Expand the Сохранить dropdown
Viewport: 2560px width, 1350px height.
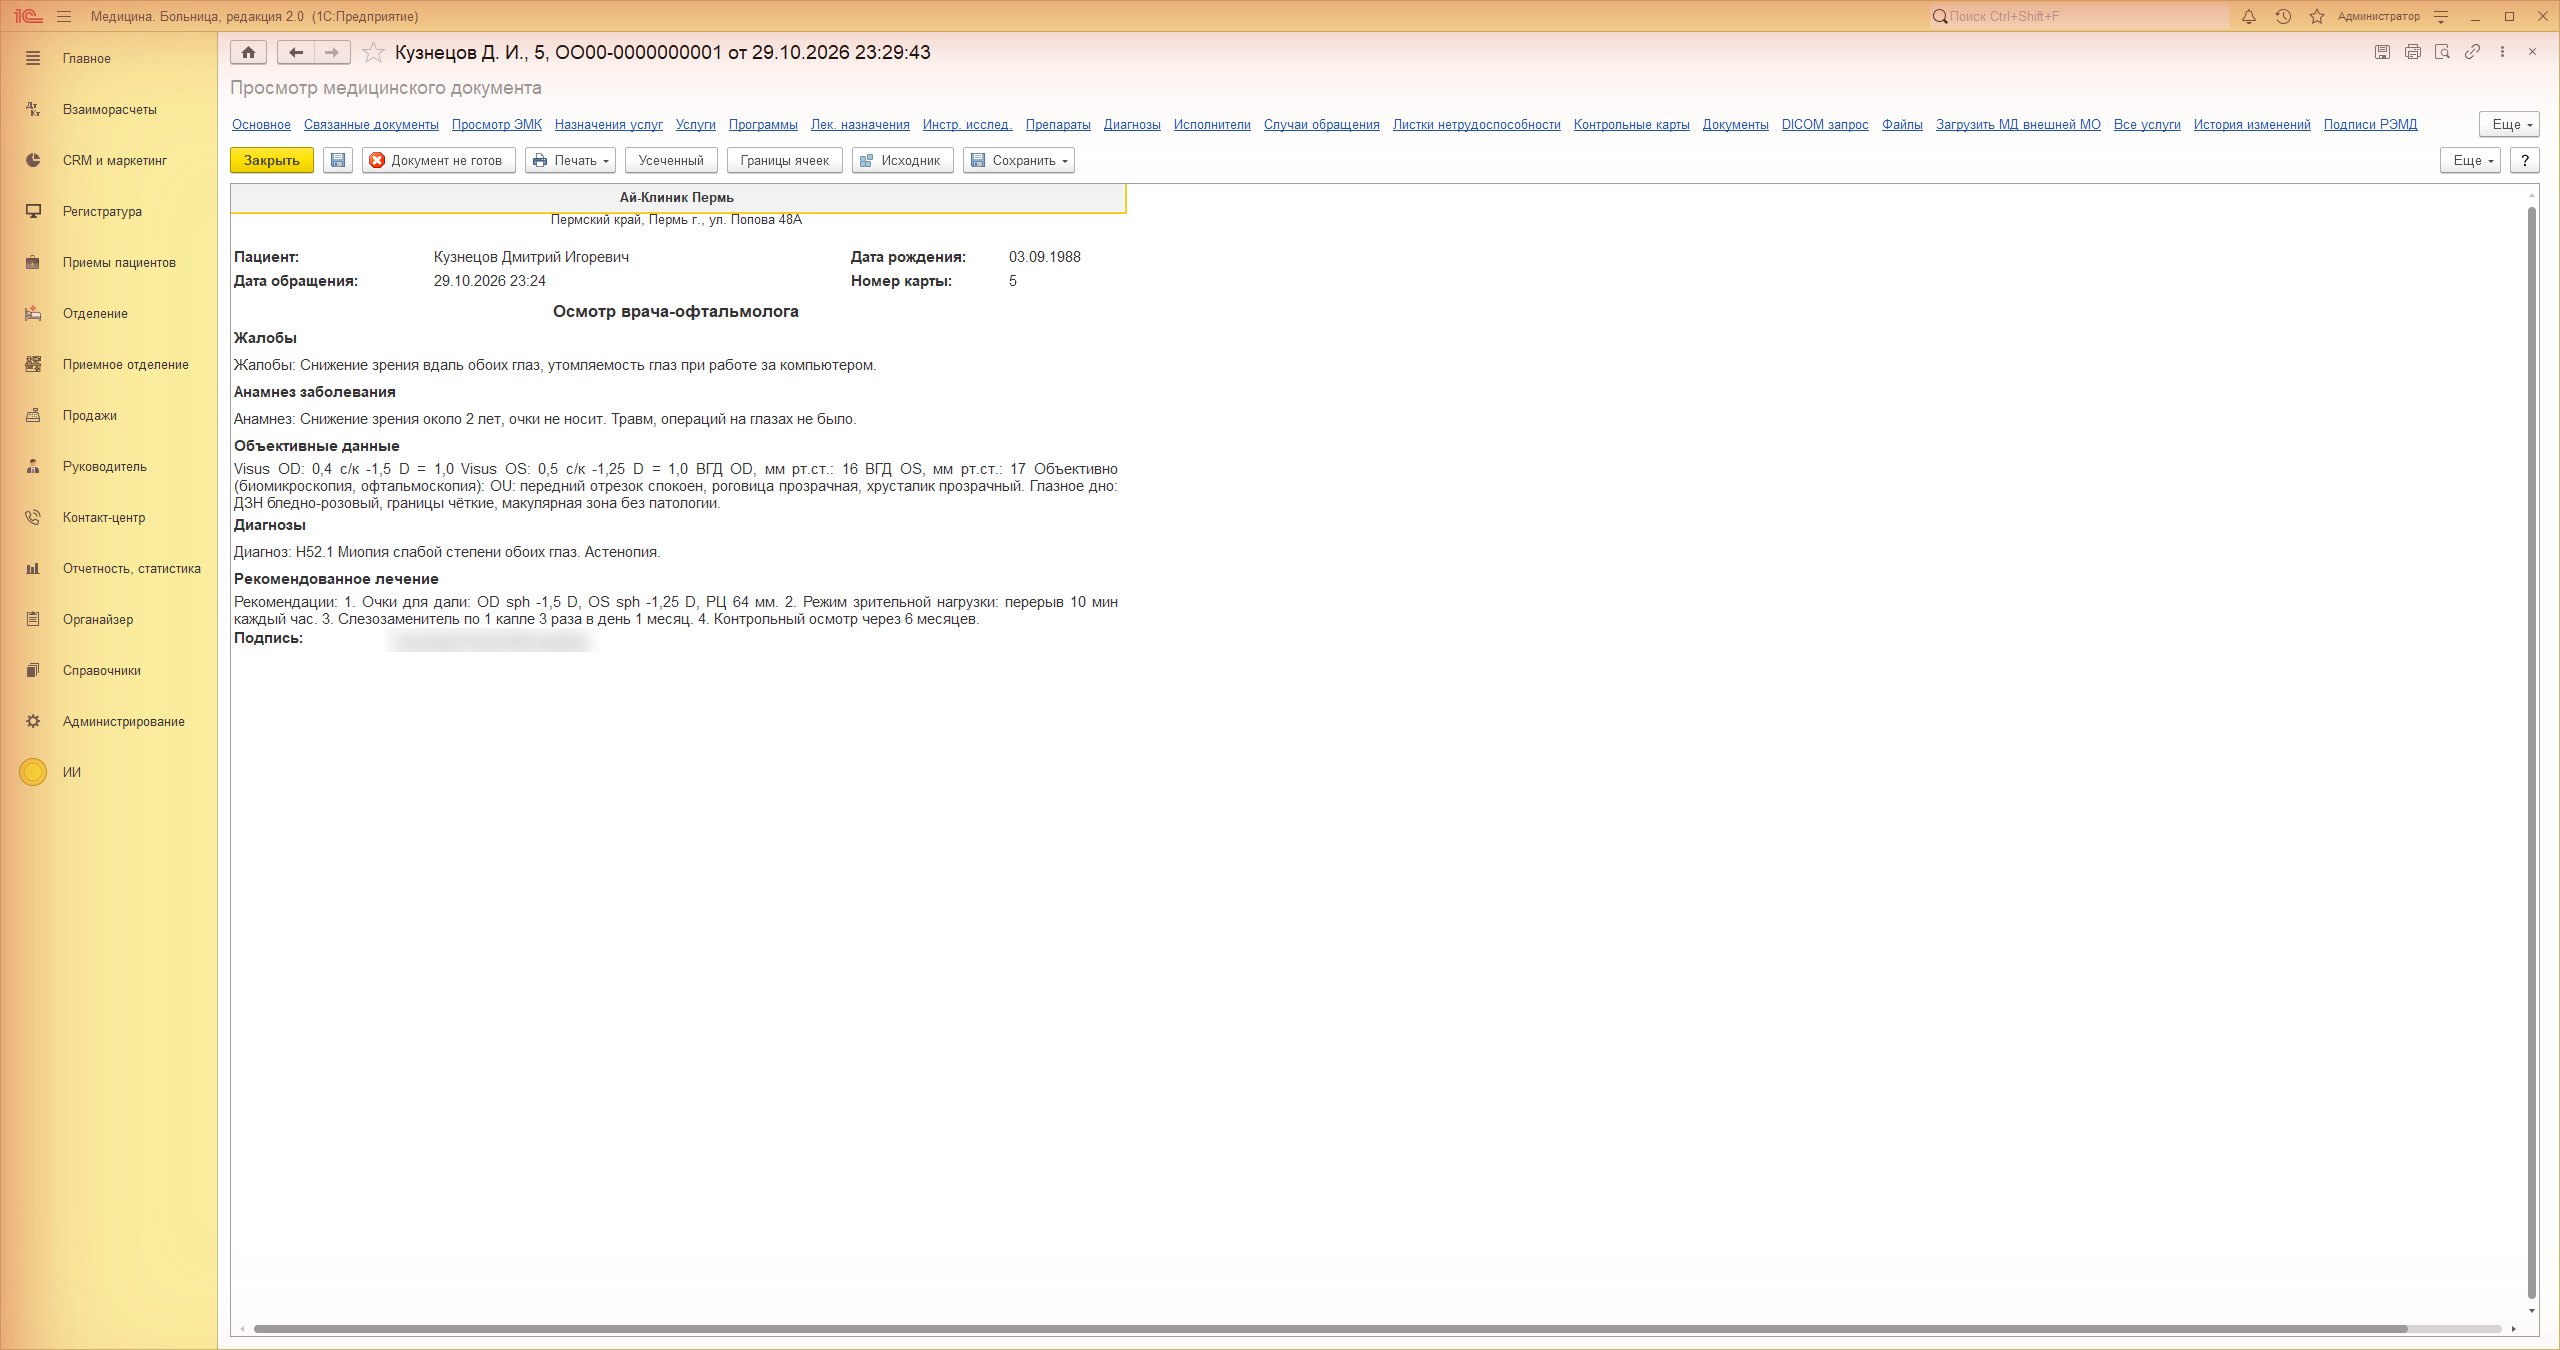point(1019,160)
